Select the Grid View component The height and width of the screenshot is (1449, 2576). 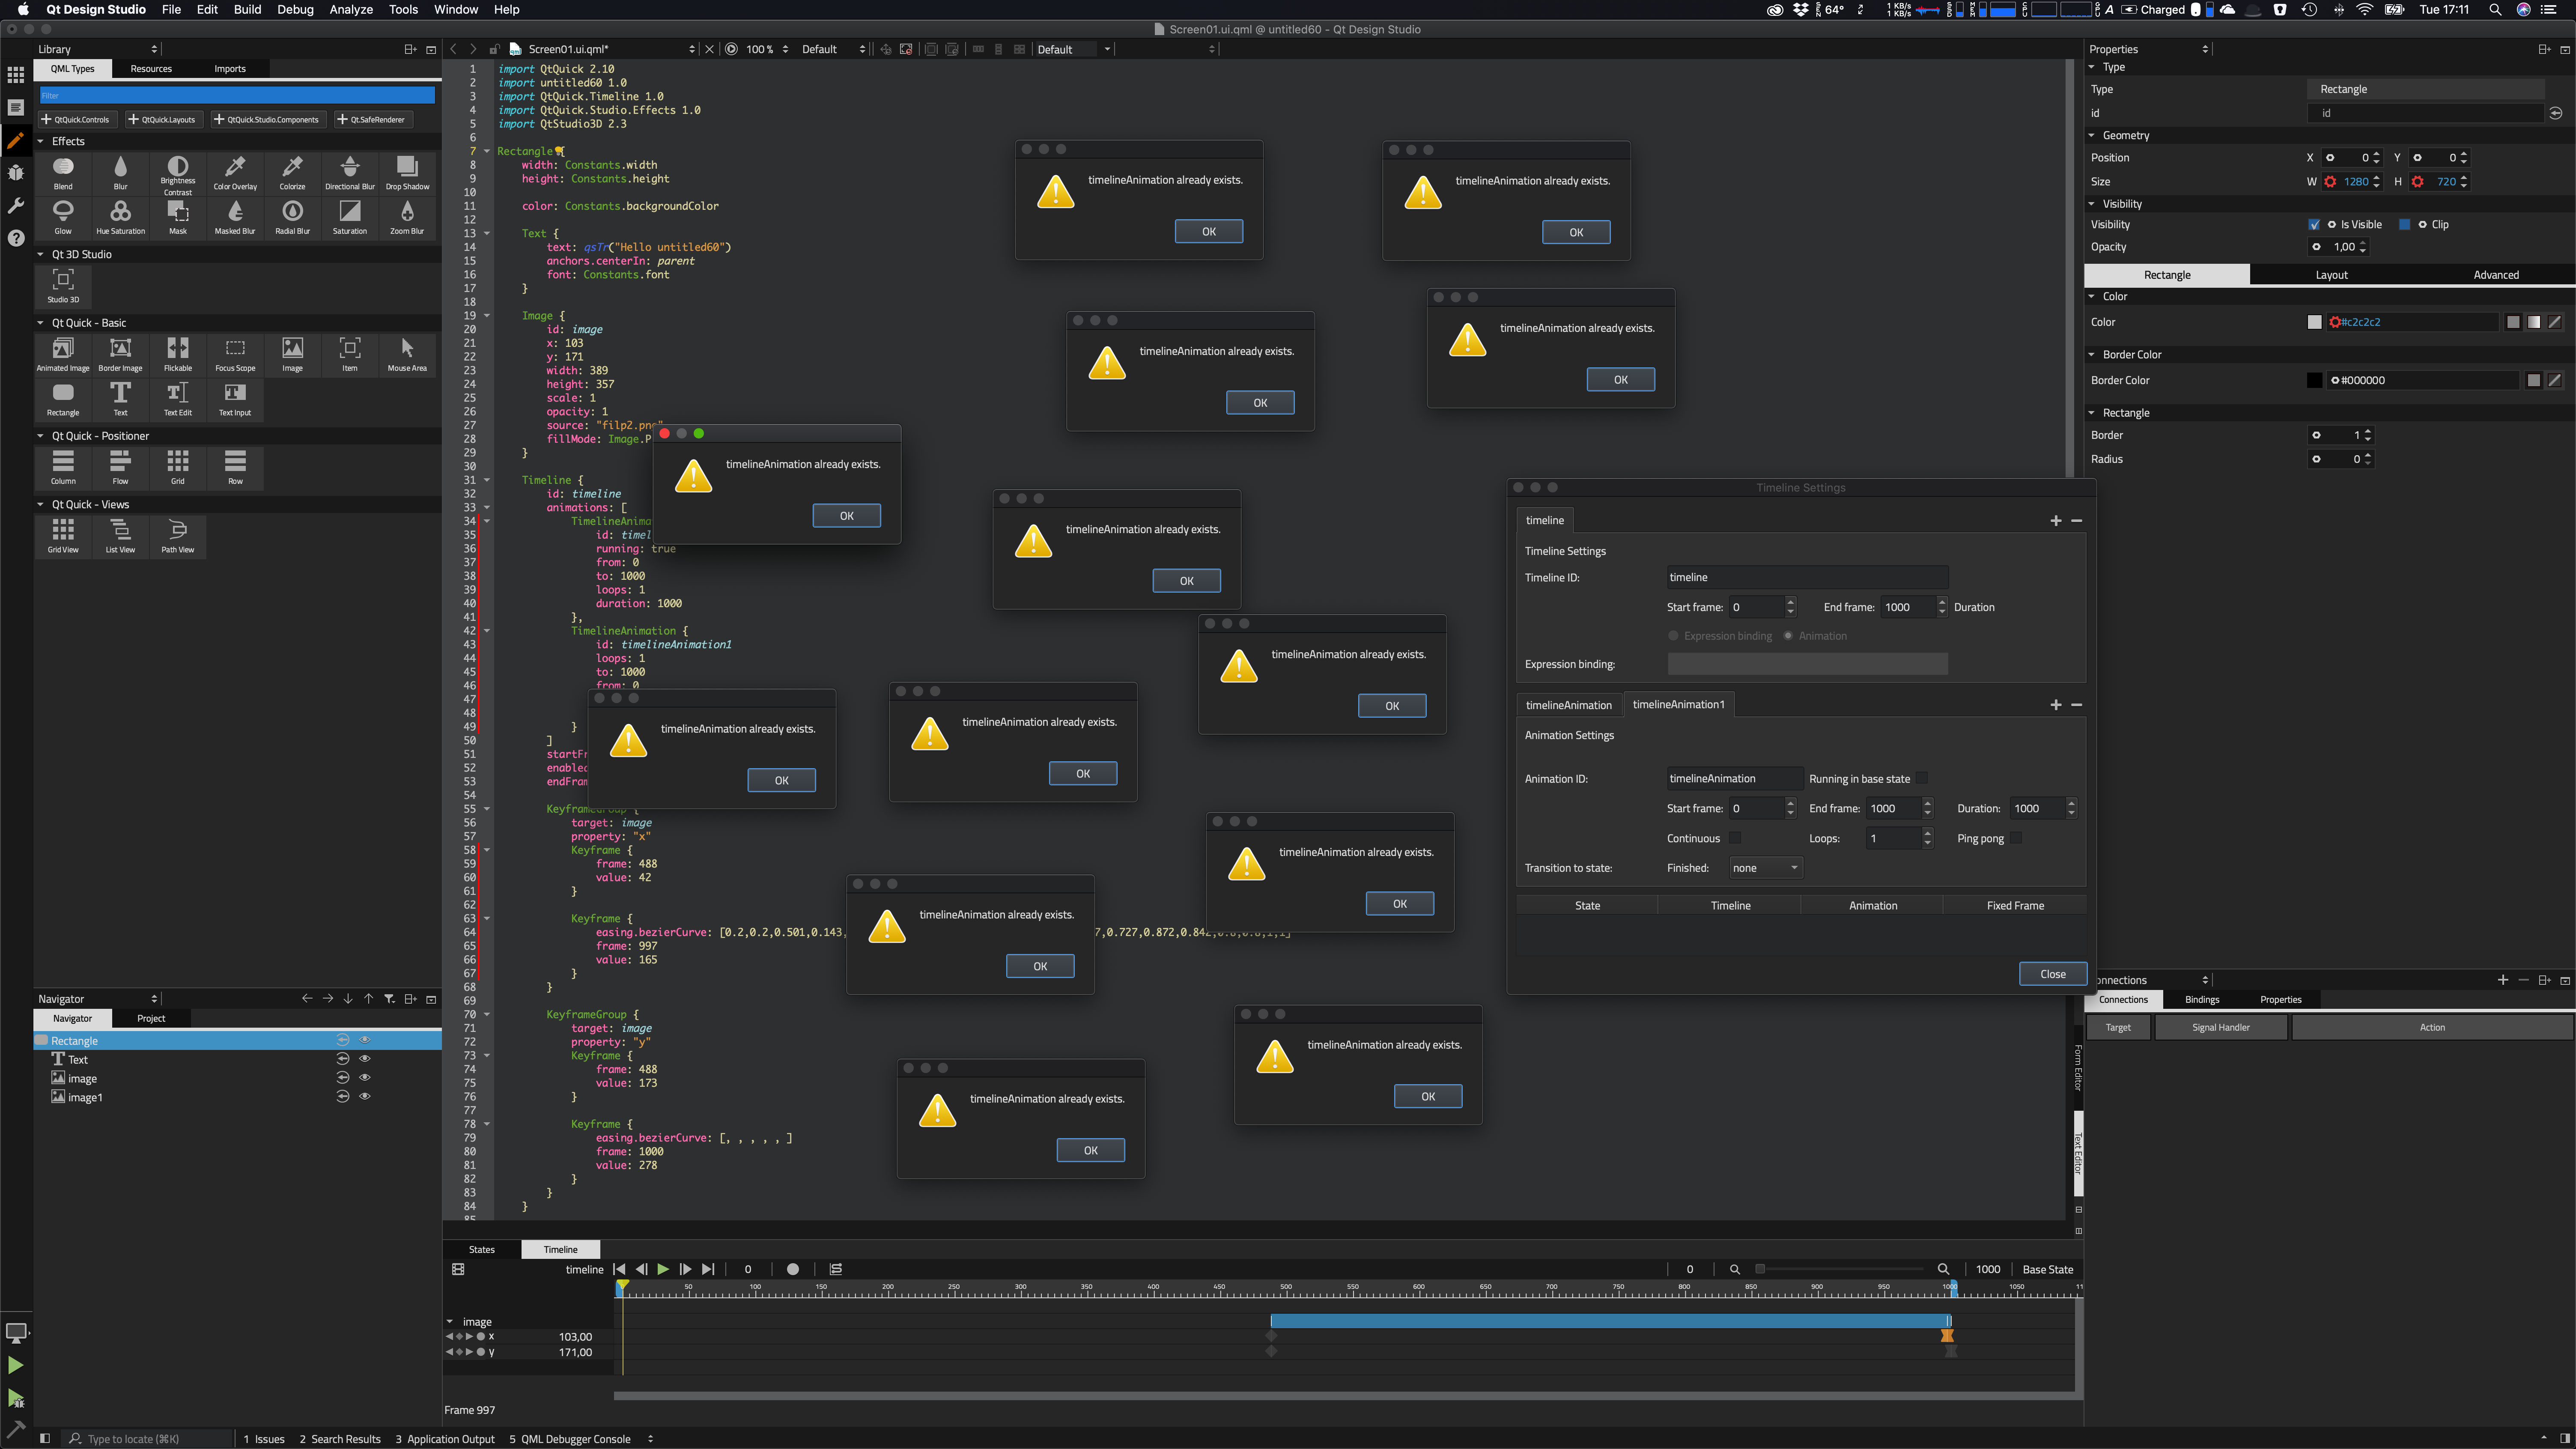coord(63,536)
